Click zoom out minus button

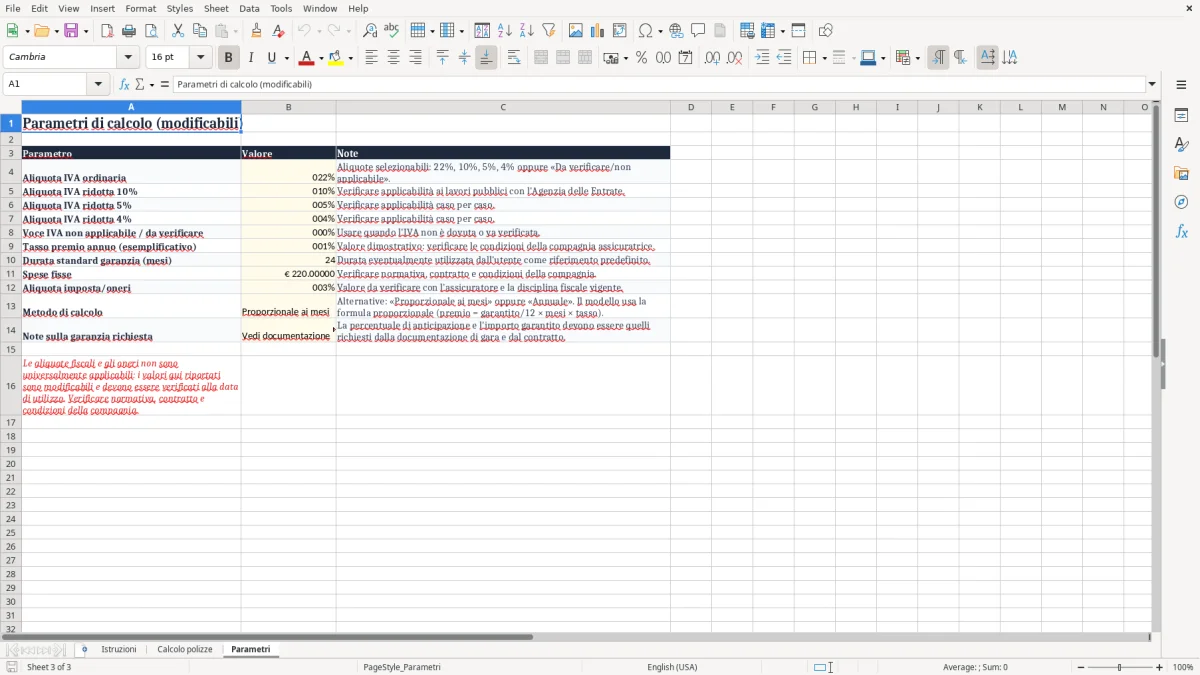pyautogui.click(x=1080, y=667)
